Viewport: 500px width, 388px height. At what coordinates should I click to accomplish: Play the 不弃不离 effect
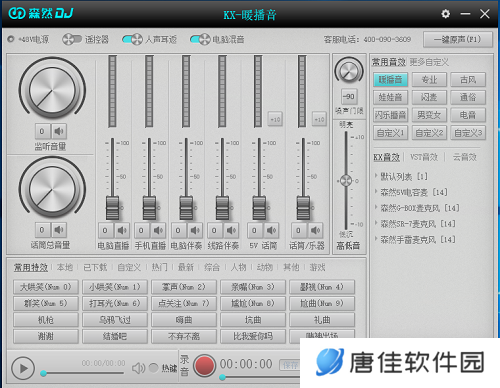184,336
